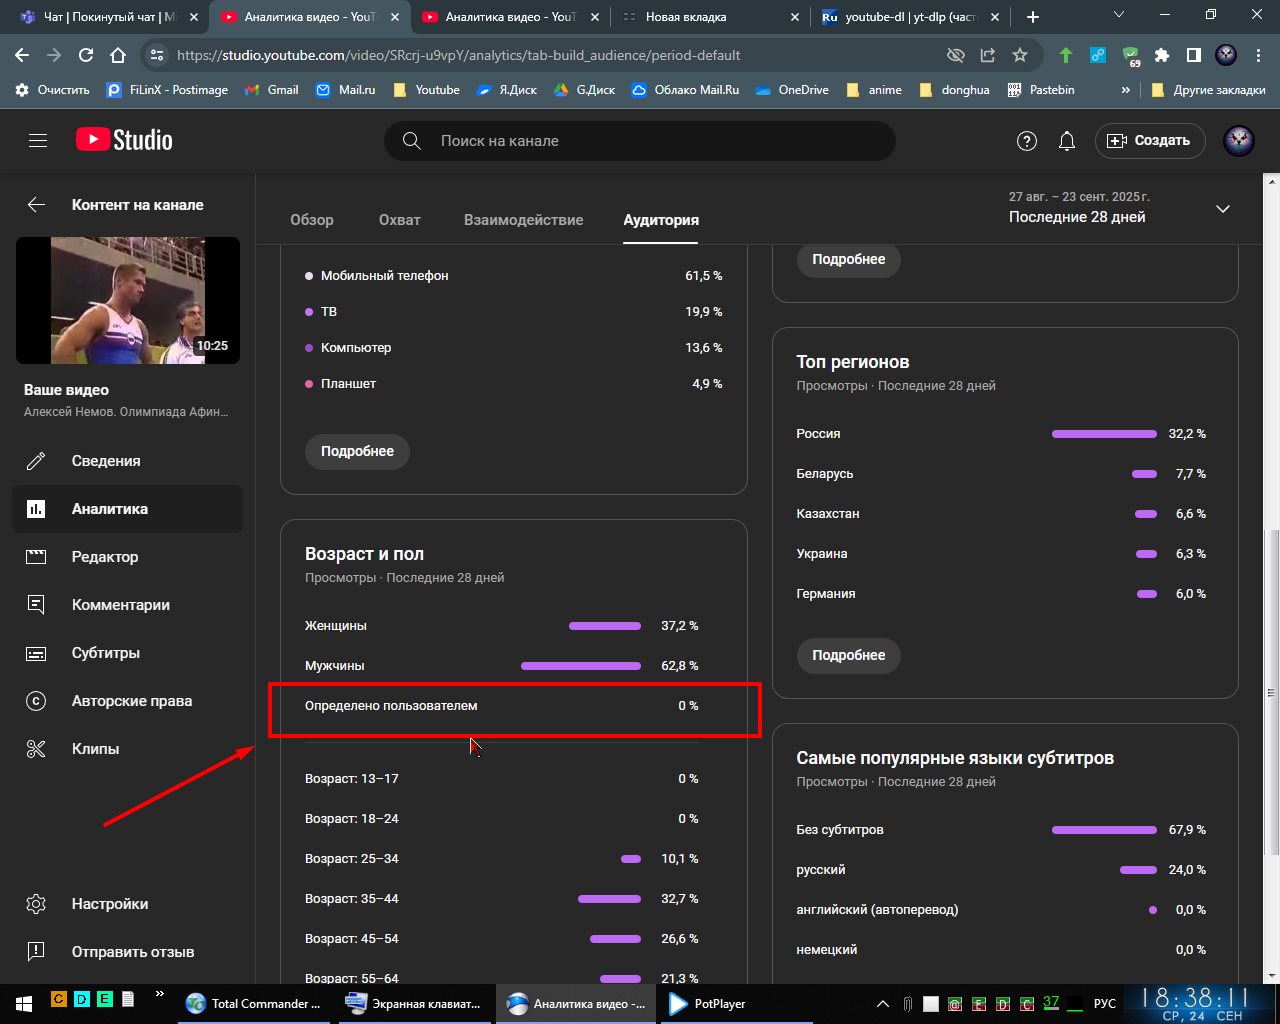Viewport: 1280px width, 1024px height.
Task: Open Настройки in the left sidebar
Action: pos(110,904)
